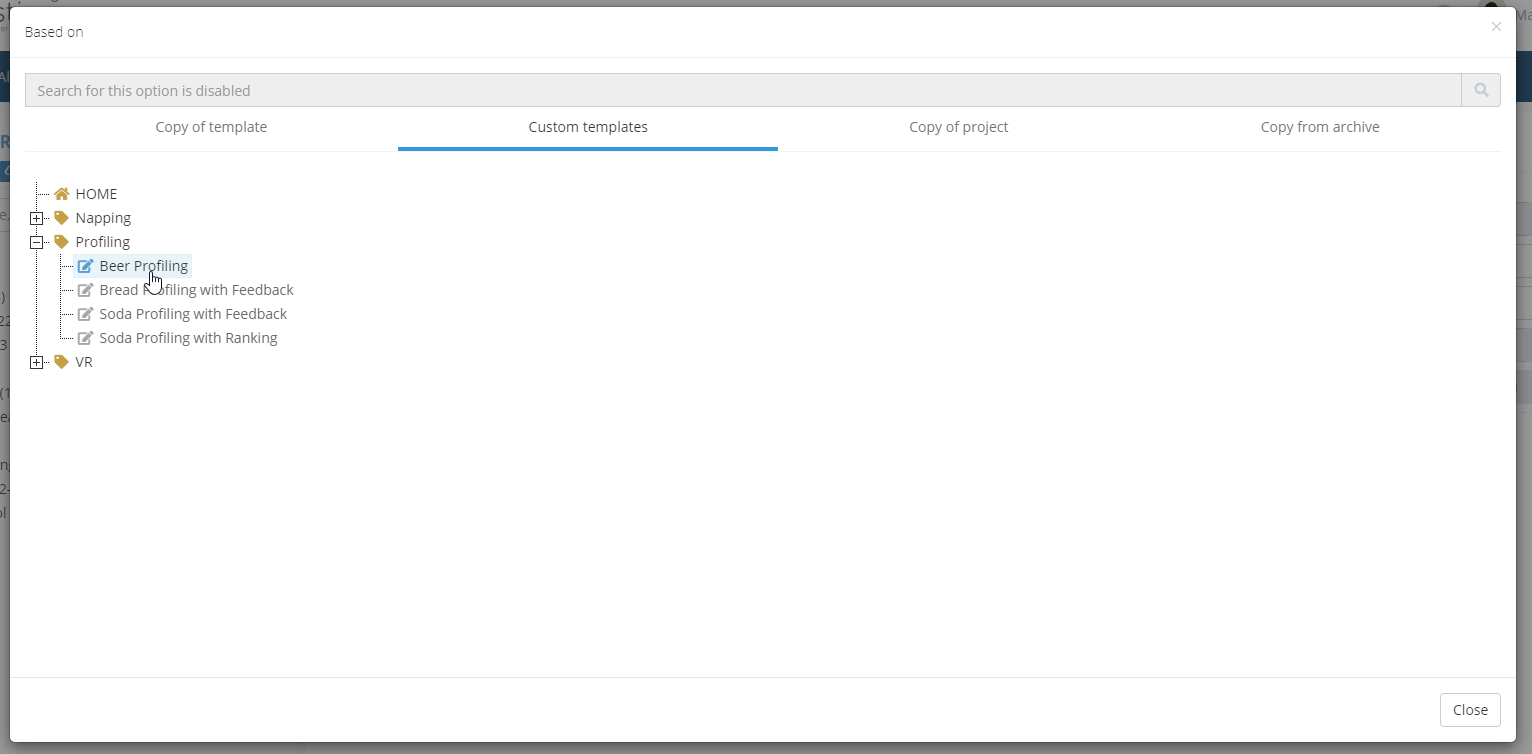Switch to the Copy of project tab
The image size is (1532, 754).
coord(958,127)
